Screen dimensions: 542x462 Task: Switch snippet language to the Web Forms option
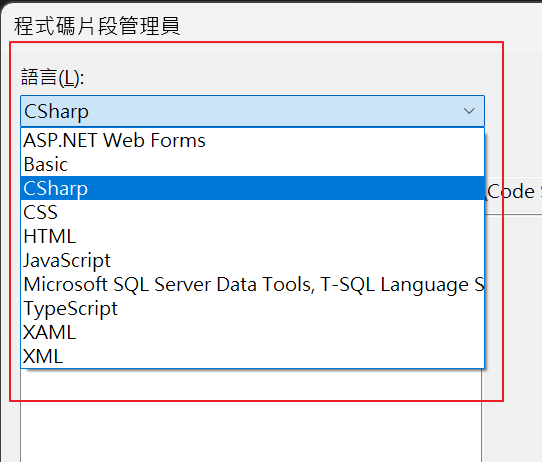point(252,140)
